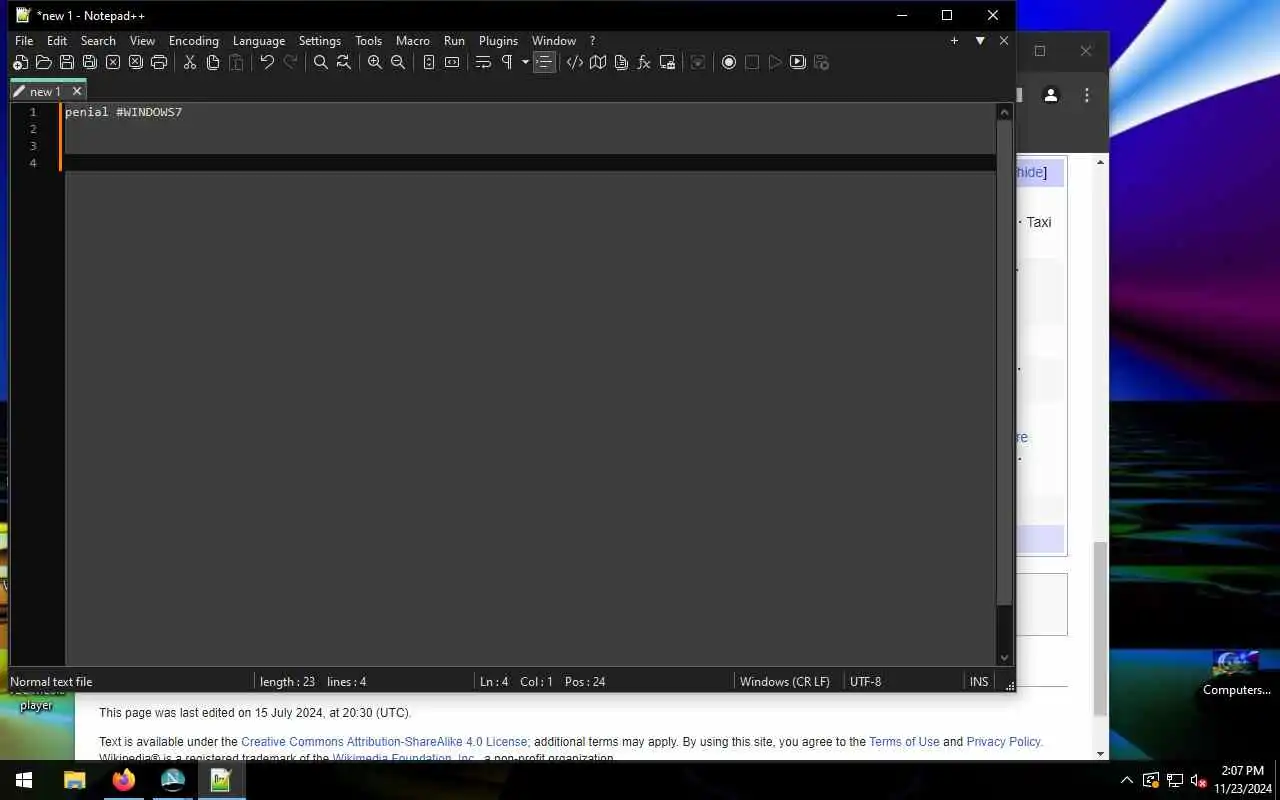Click 'Ln : 4' in the status bar
1280x800 pixels.
pos(494,682)
